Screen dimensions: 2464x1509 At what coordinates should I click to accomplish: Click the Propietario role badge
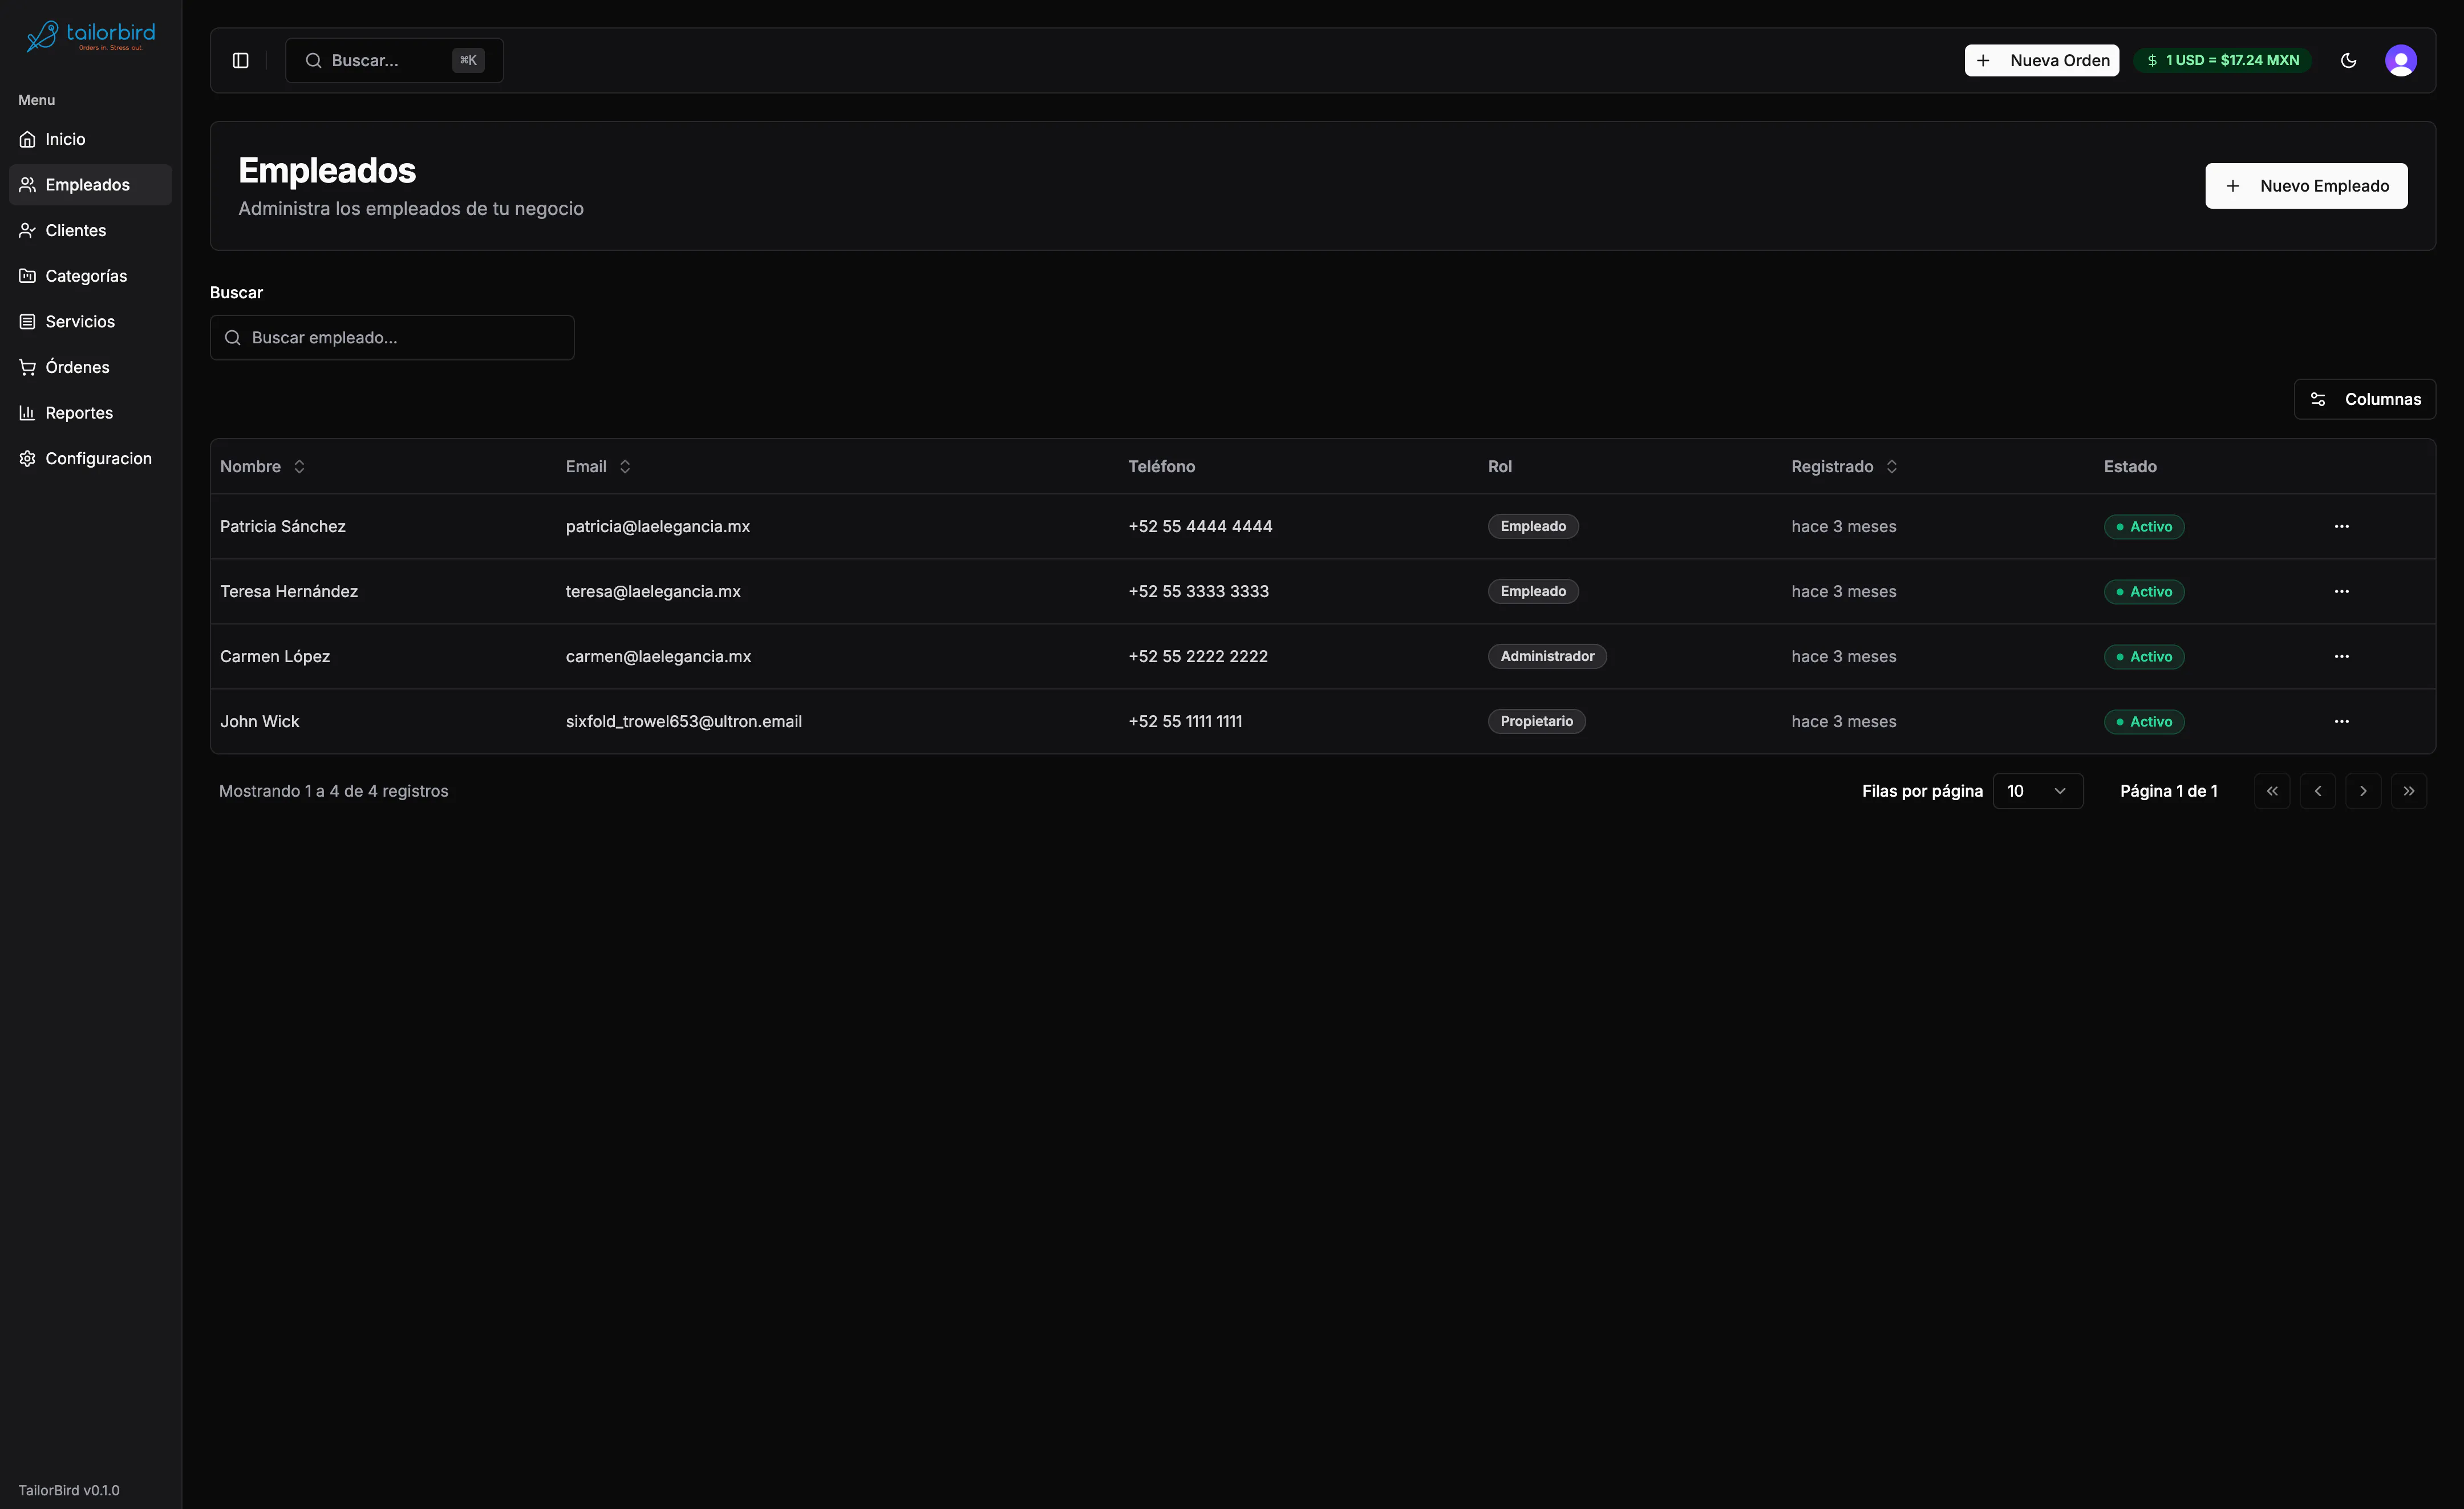tap(1536, 721)
